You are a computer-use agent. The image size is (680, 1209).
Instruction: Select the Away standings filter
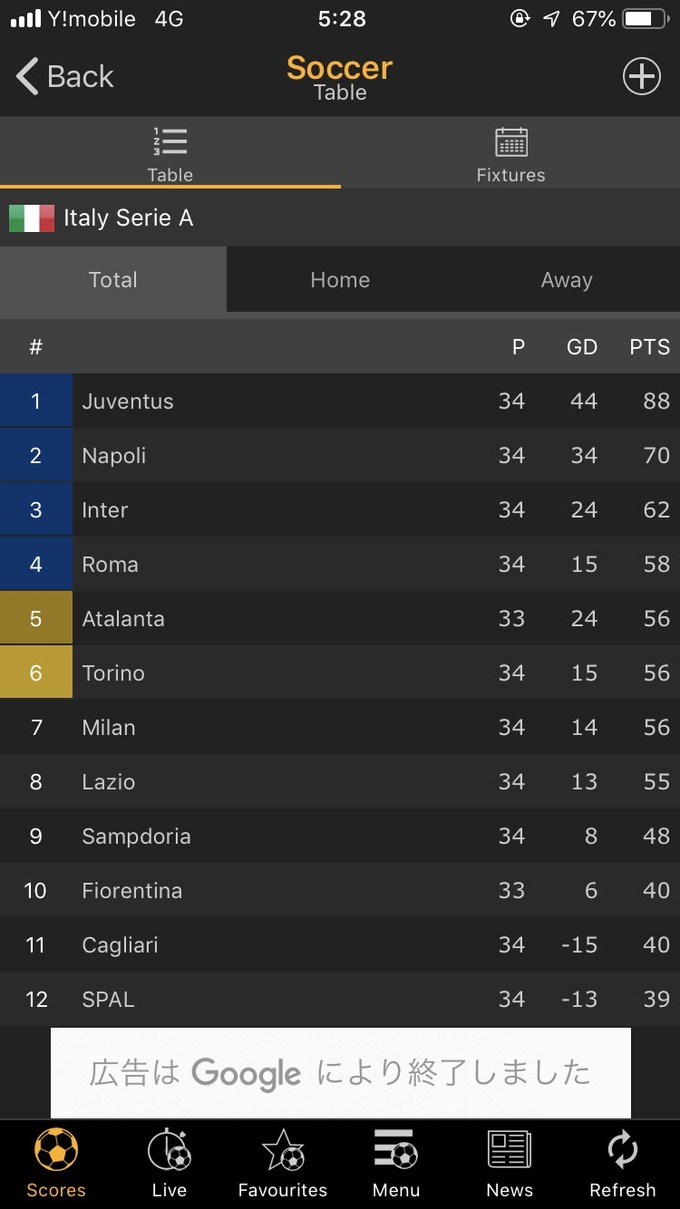coord(567,280)
